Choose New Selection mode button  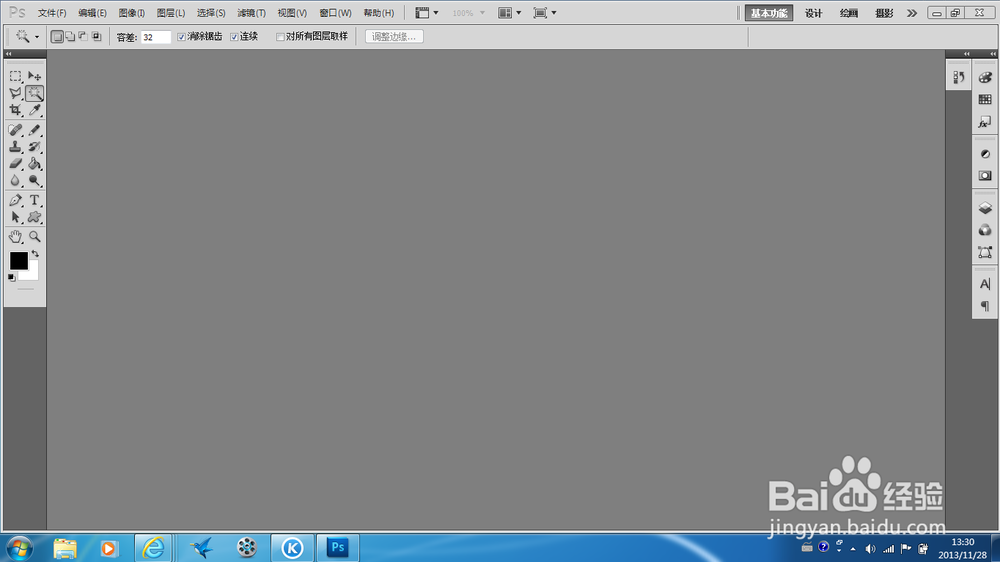(x=57, y=37)
